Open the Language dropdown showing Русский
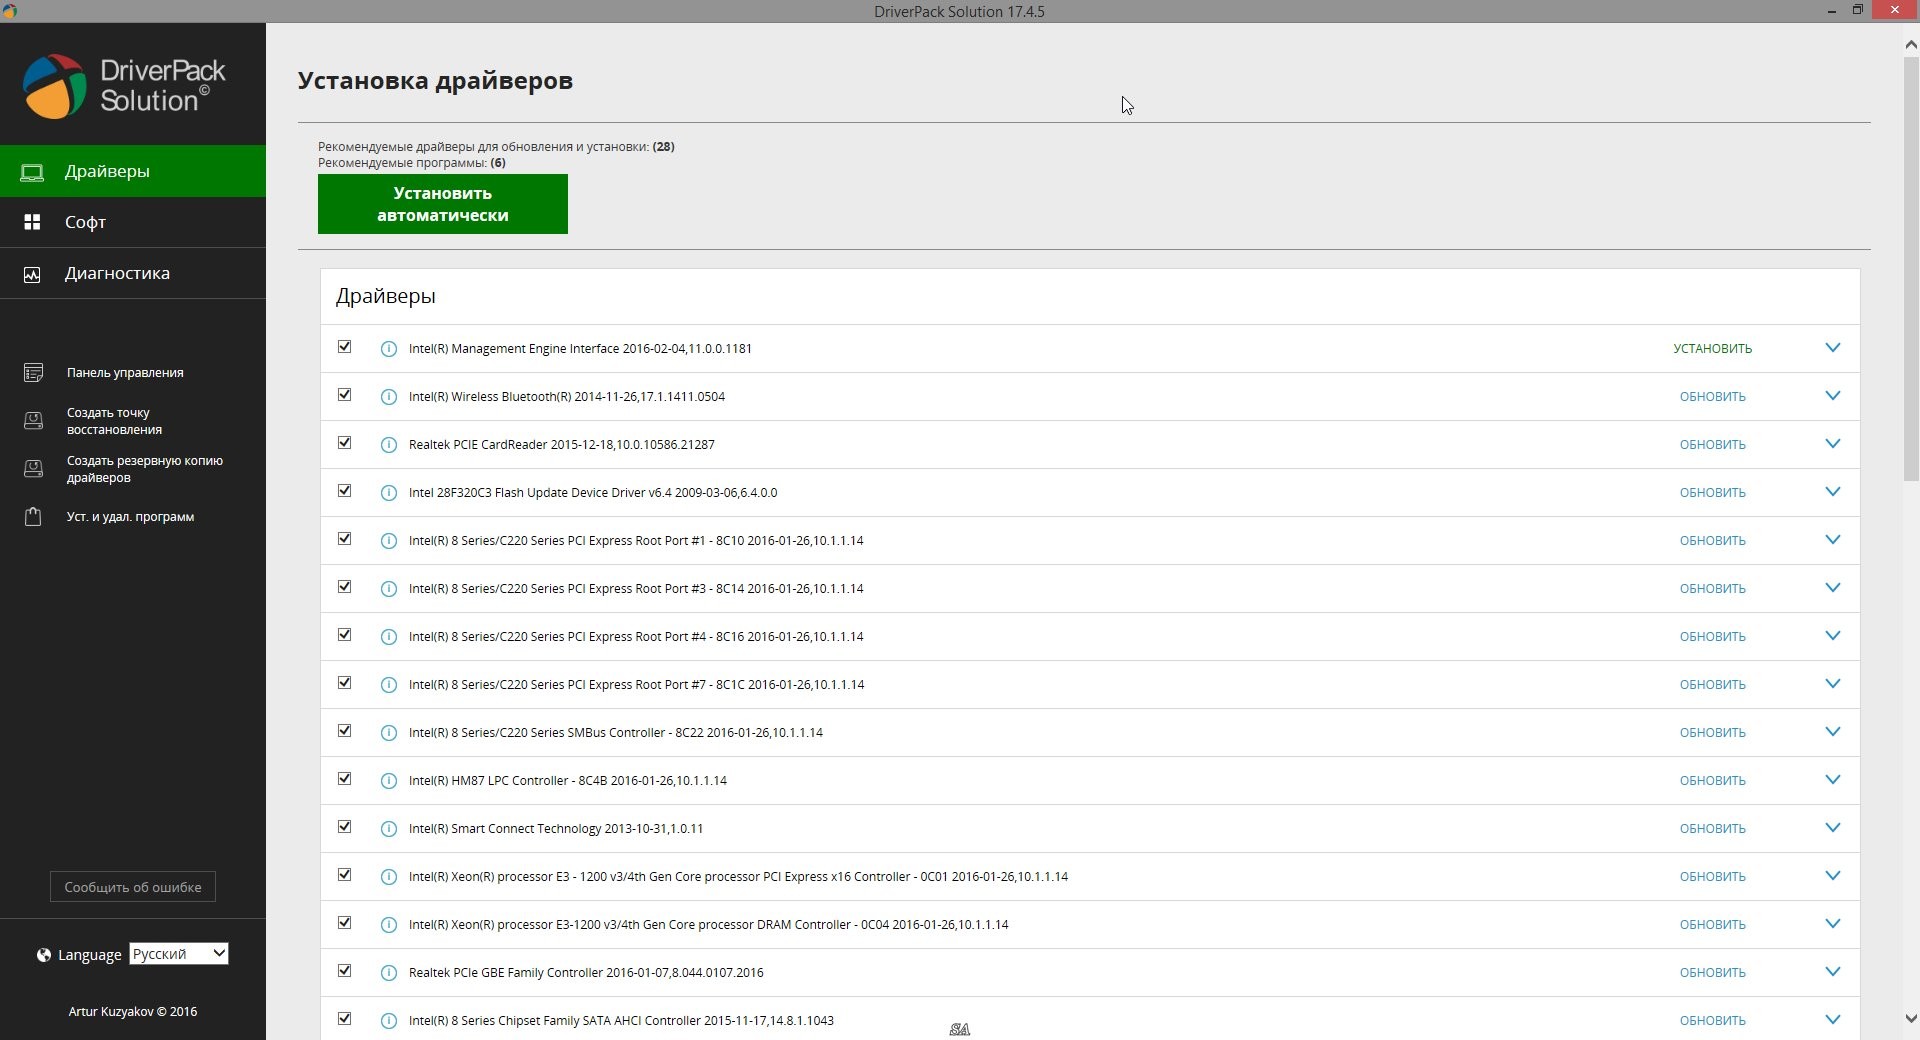 coord(179,954)
